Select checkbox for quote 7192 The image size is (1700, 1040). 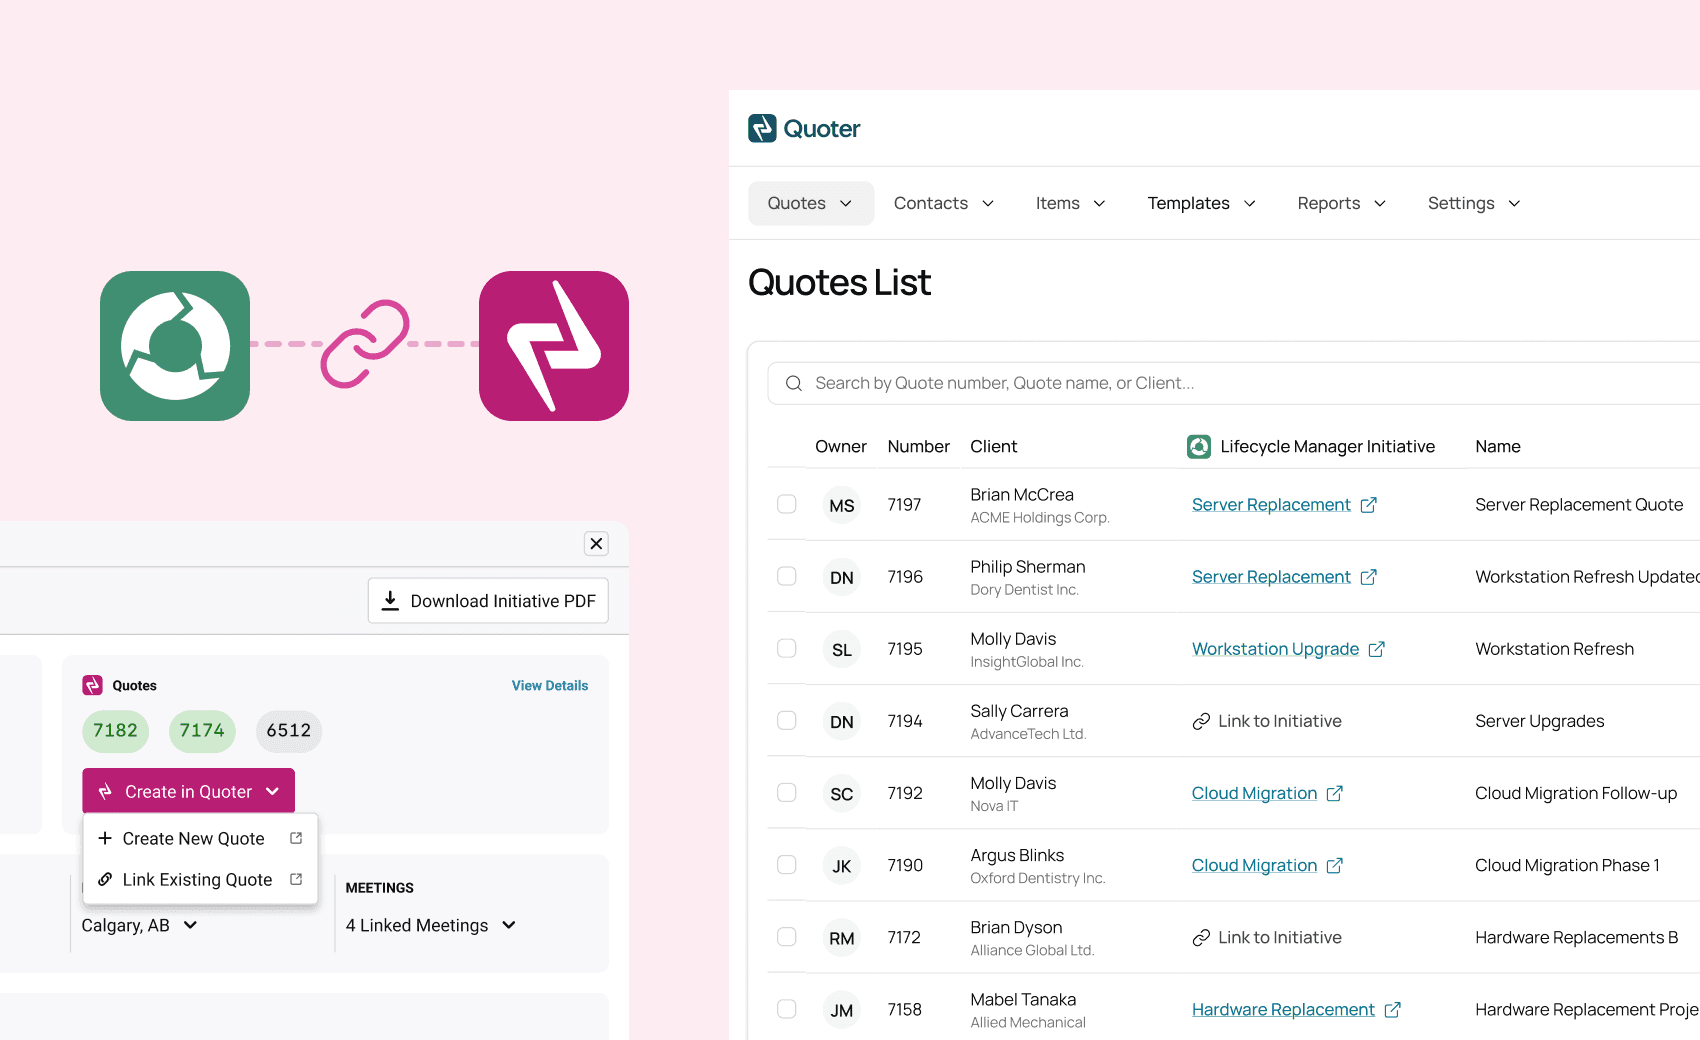tap(787, 792)
